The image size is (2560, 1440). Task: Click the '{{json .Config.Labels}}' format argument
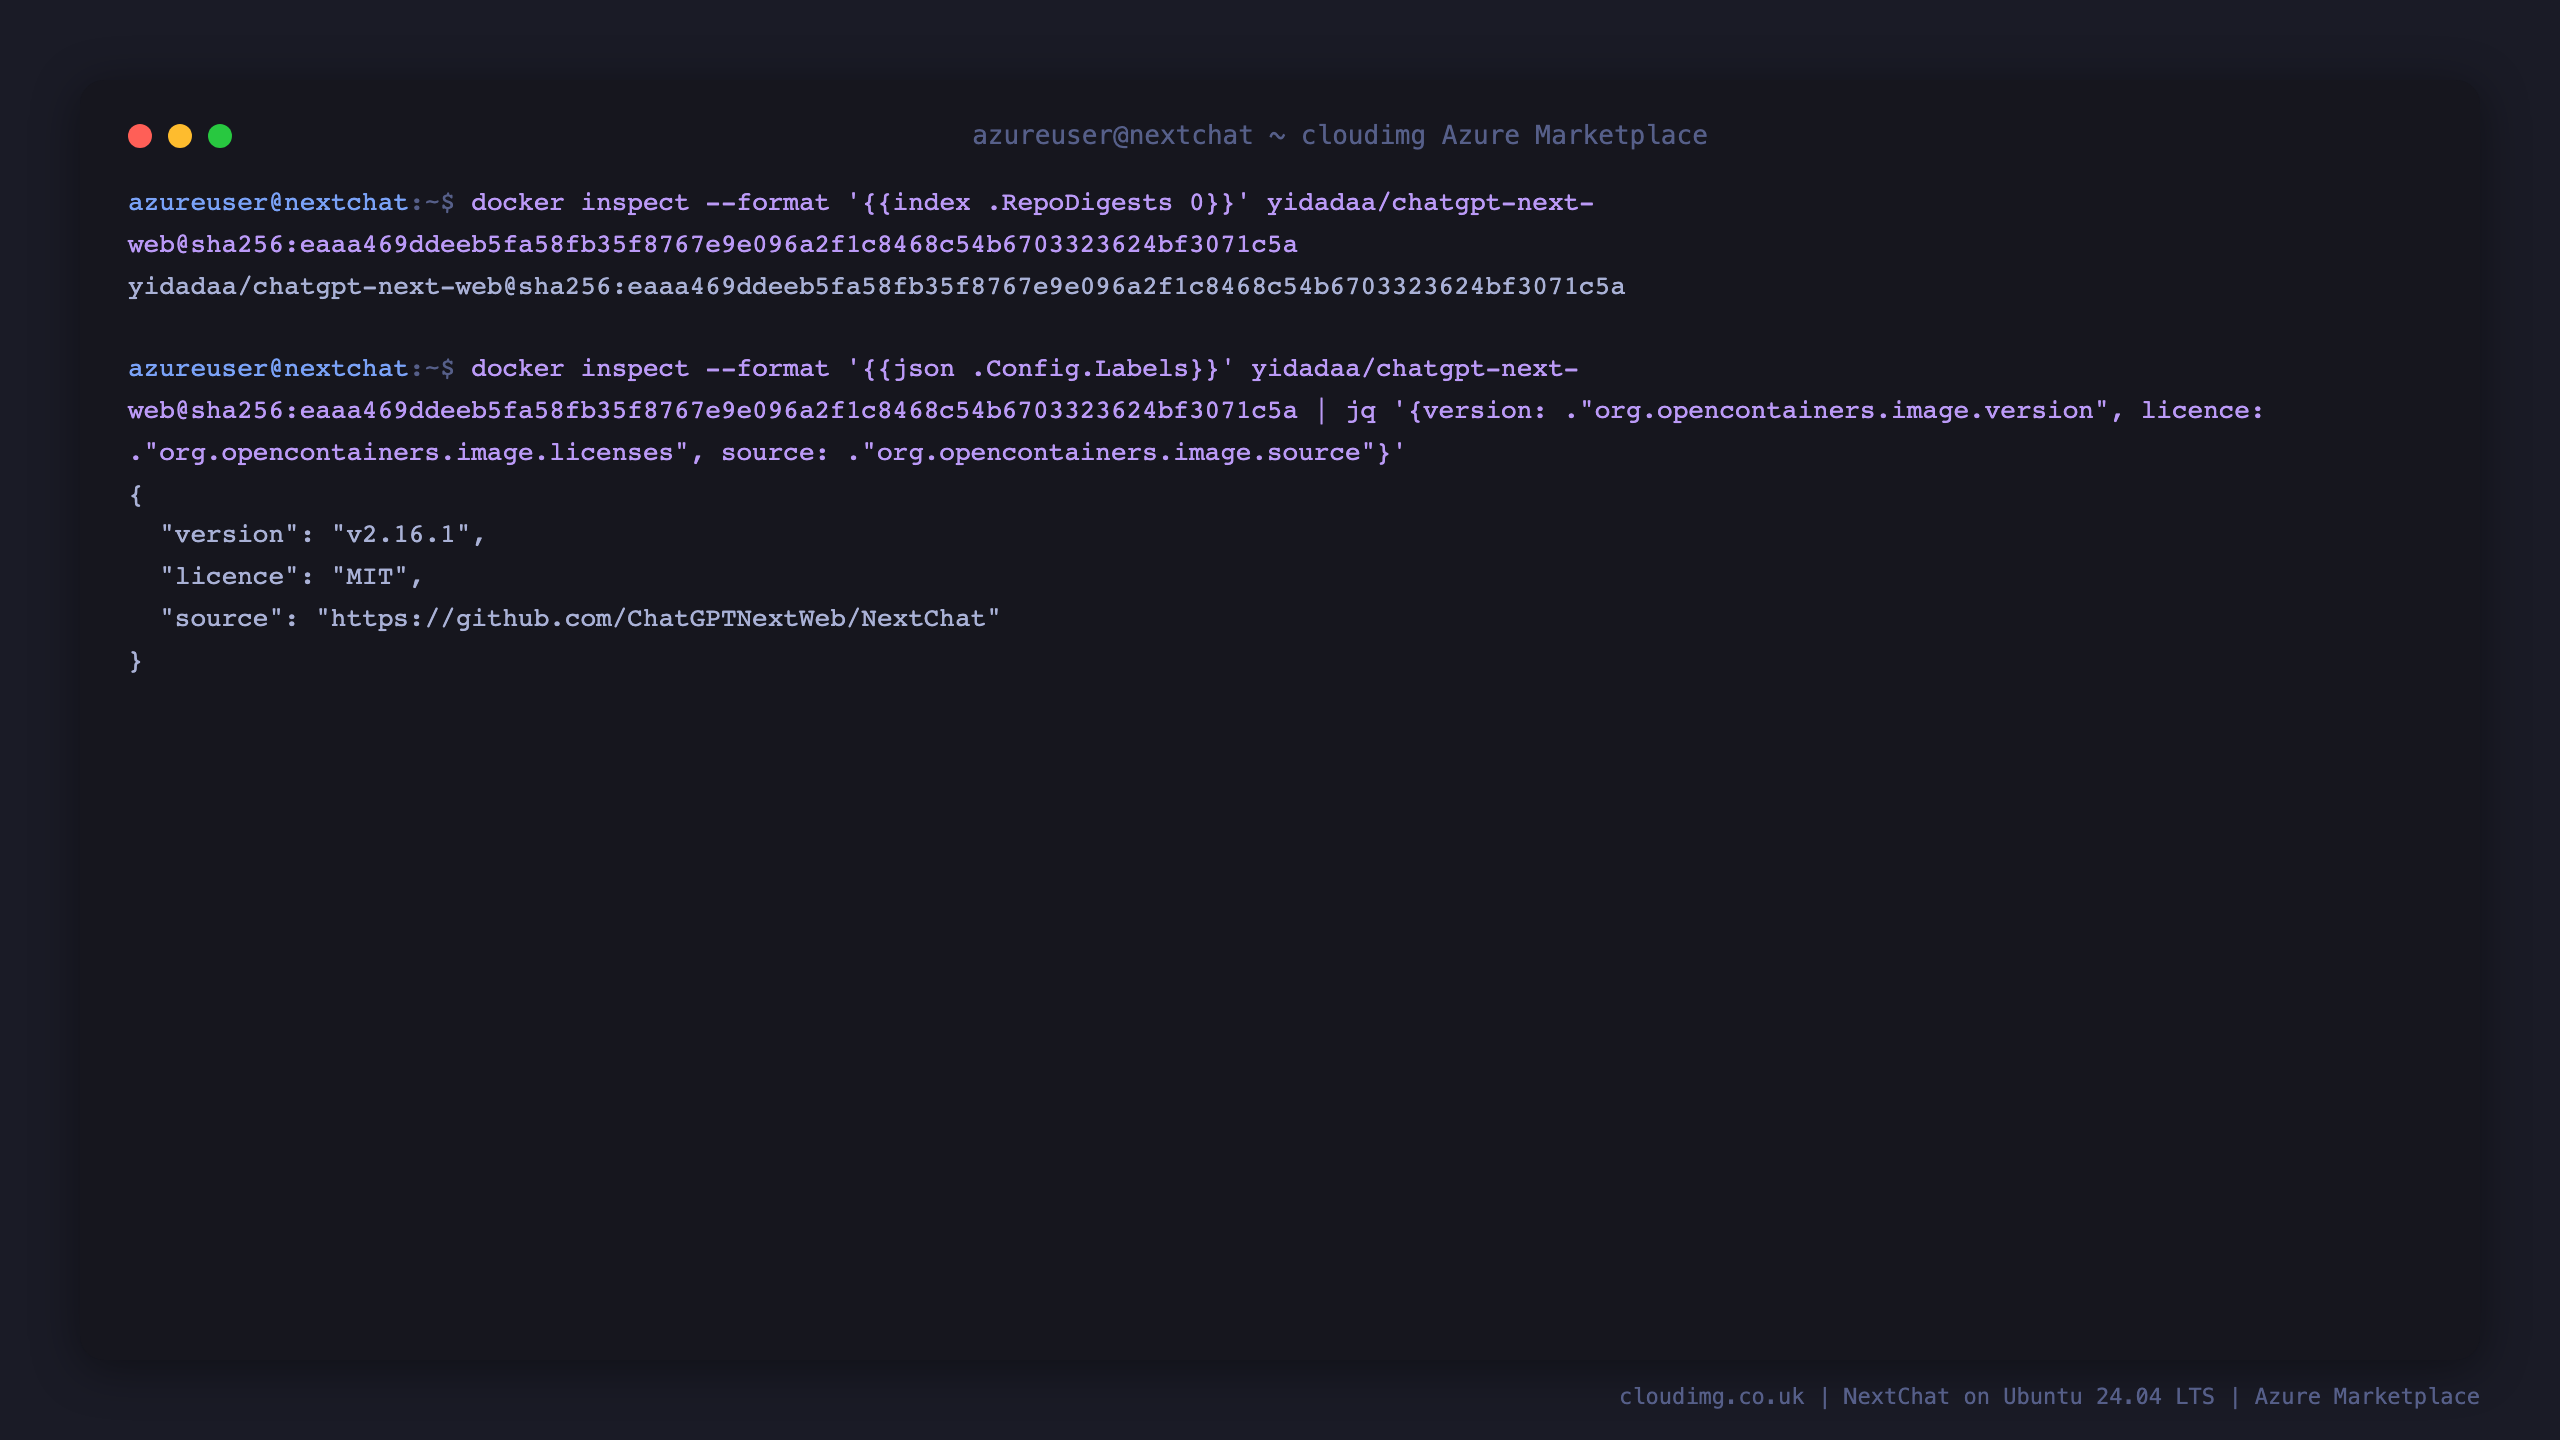click(x=1040, y=368)
